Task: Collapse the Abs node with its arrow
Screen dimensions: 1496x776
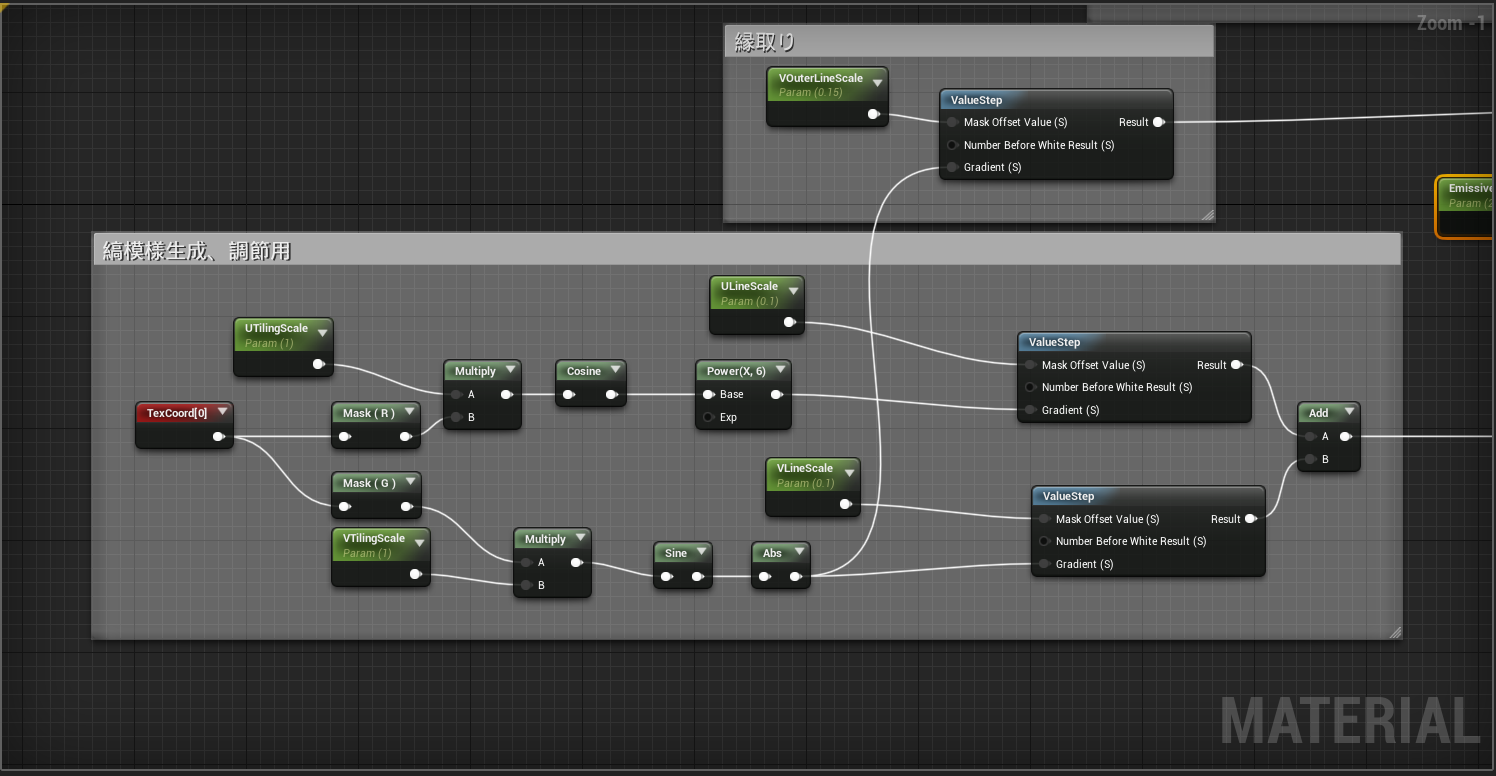Action: [x=799, y=552]
